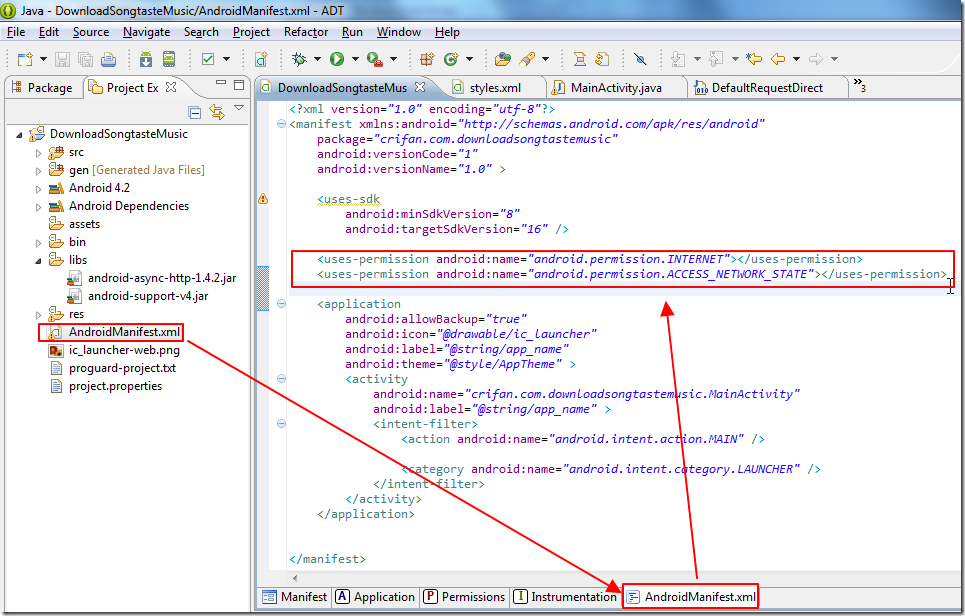Image resolution: width=965 pixels, height=616 pixels.
Task: Collapse the libs folder
Action: tap(38, 261)
